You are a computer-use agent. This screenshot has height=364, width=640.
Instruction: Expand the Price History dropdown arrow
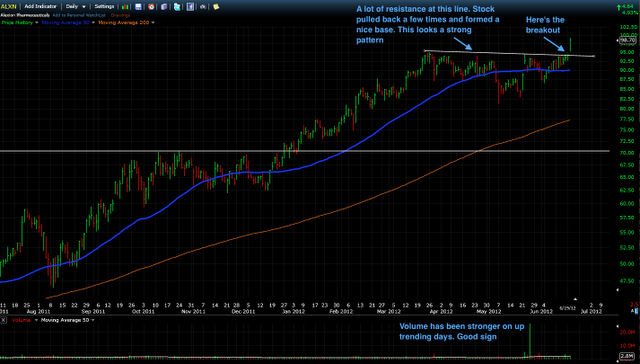tap(37, 23)
